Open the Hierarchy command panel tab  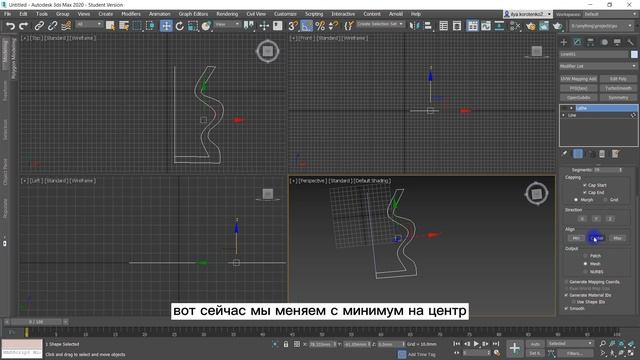[591, 42]
